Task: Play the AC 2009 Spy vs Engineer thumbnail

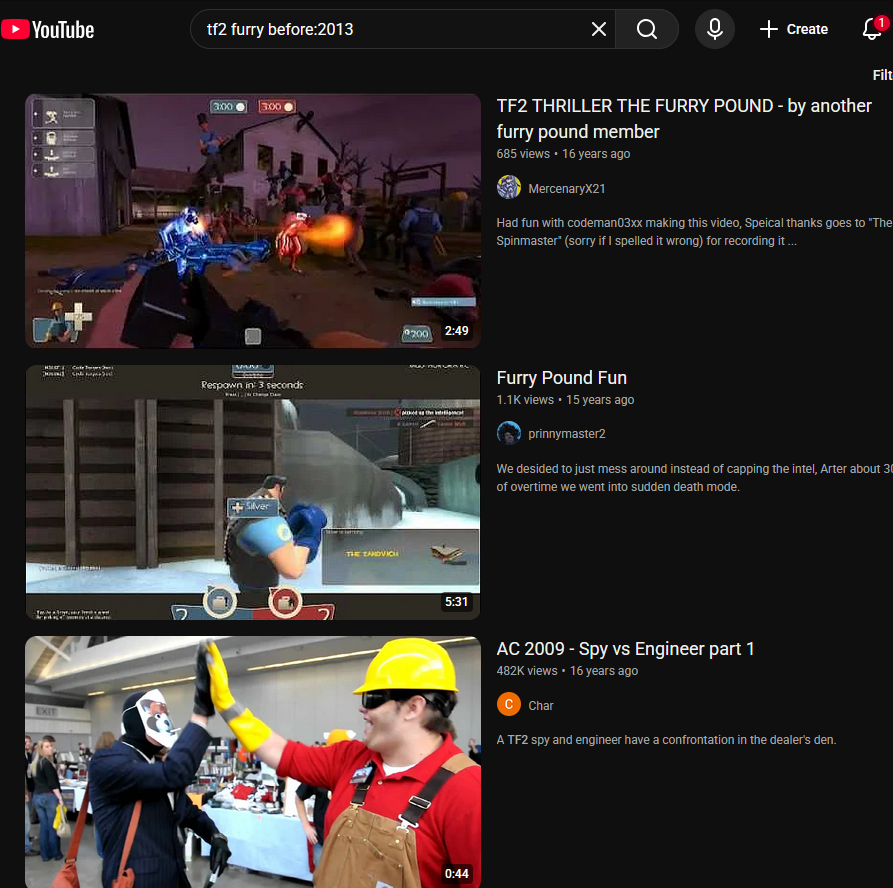Action: (x=253, y=762)
